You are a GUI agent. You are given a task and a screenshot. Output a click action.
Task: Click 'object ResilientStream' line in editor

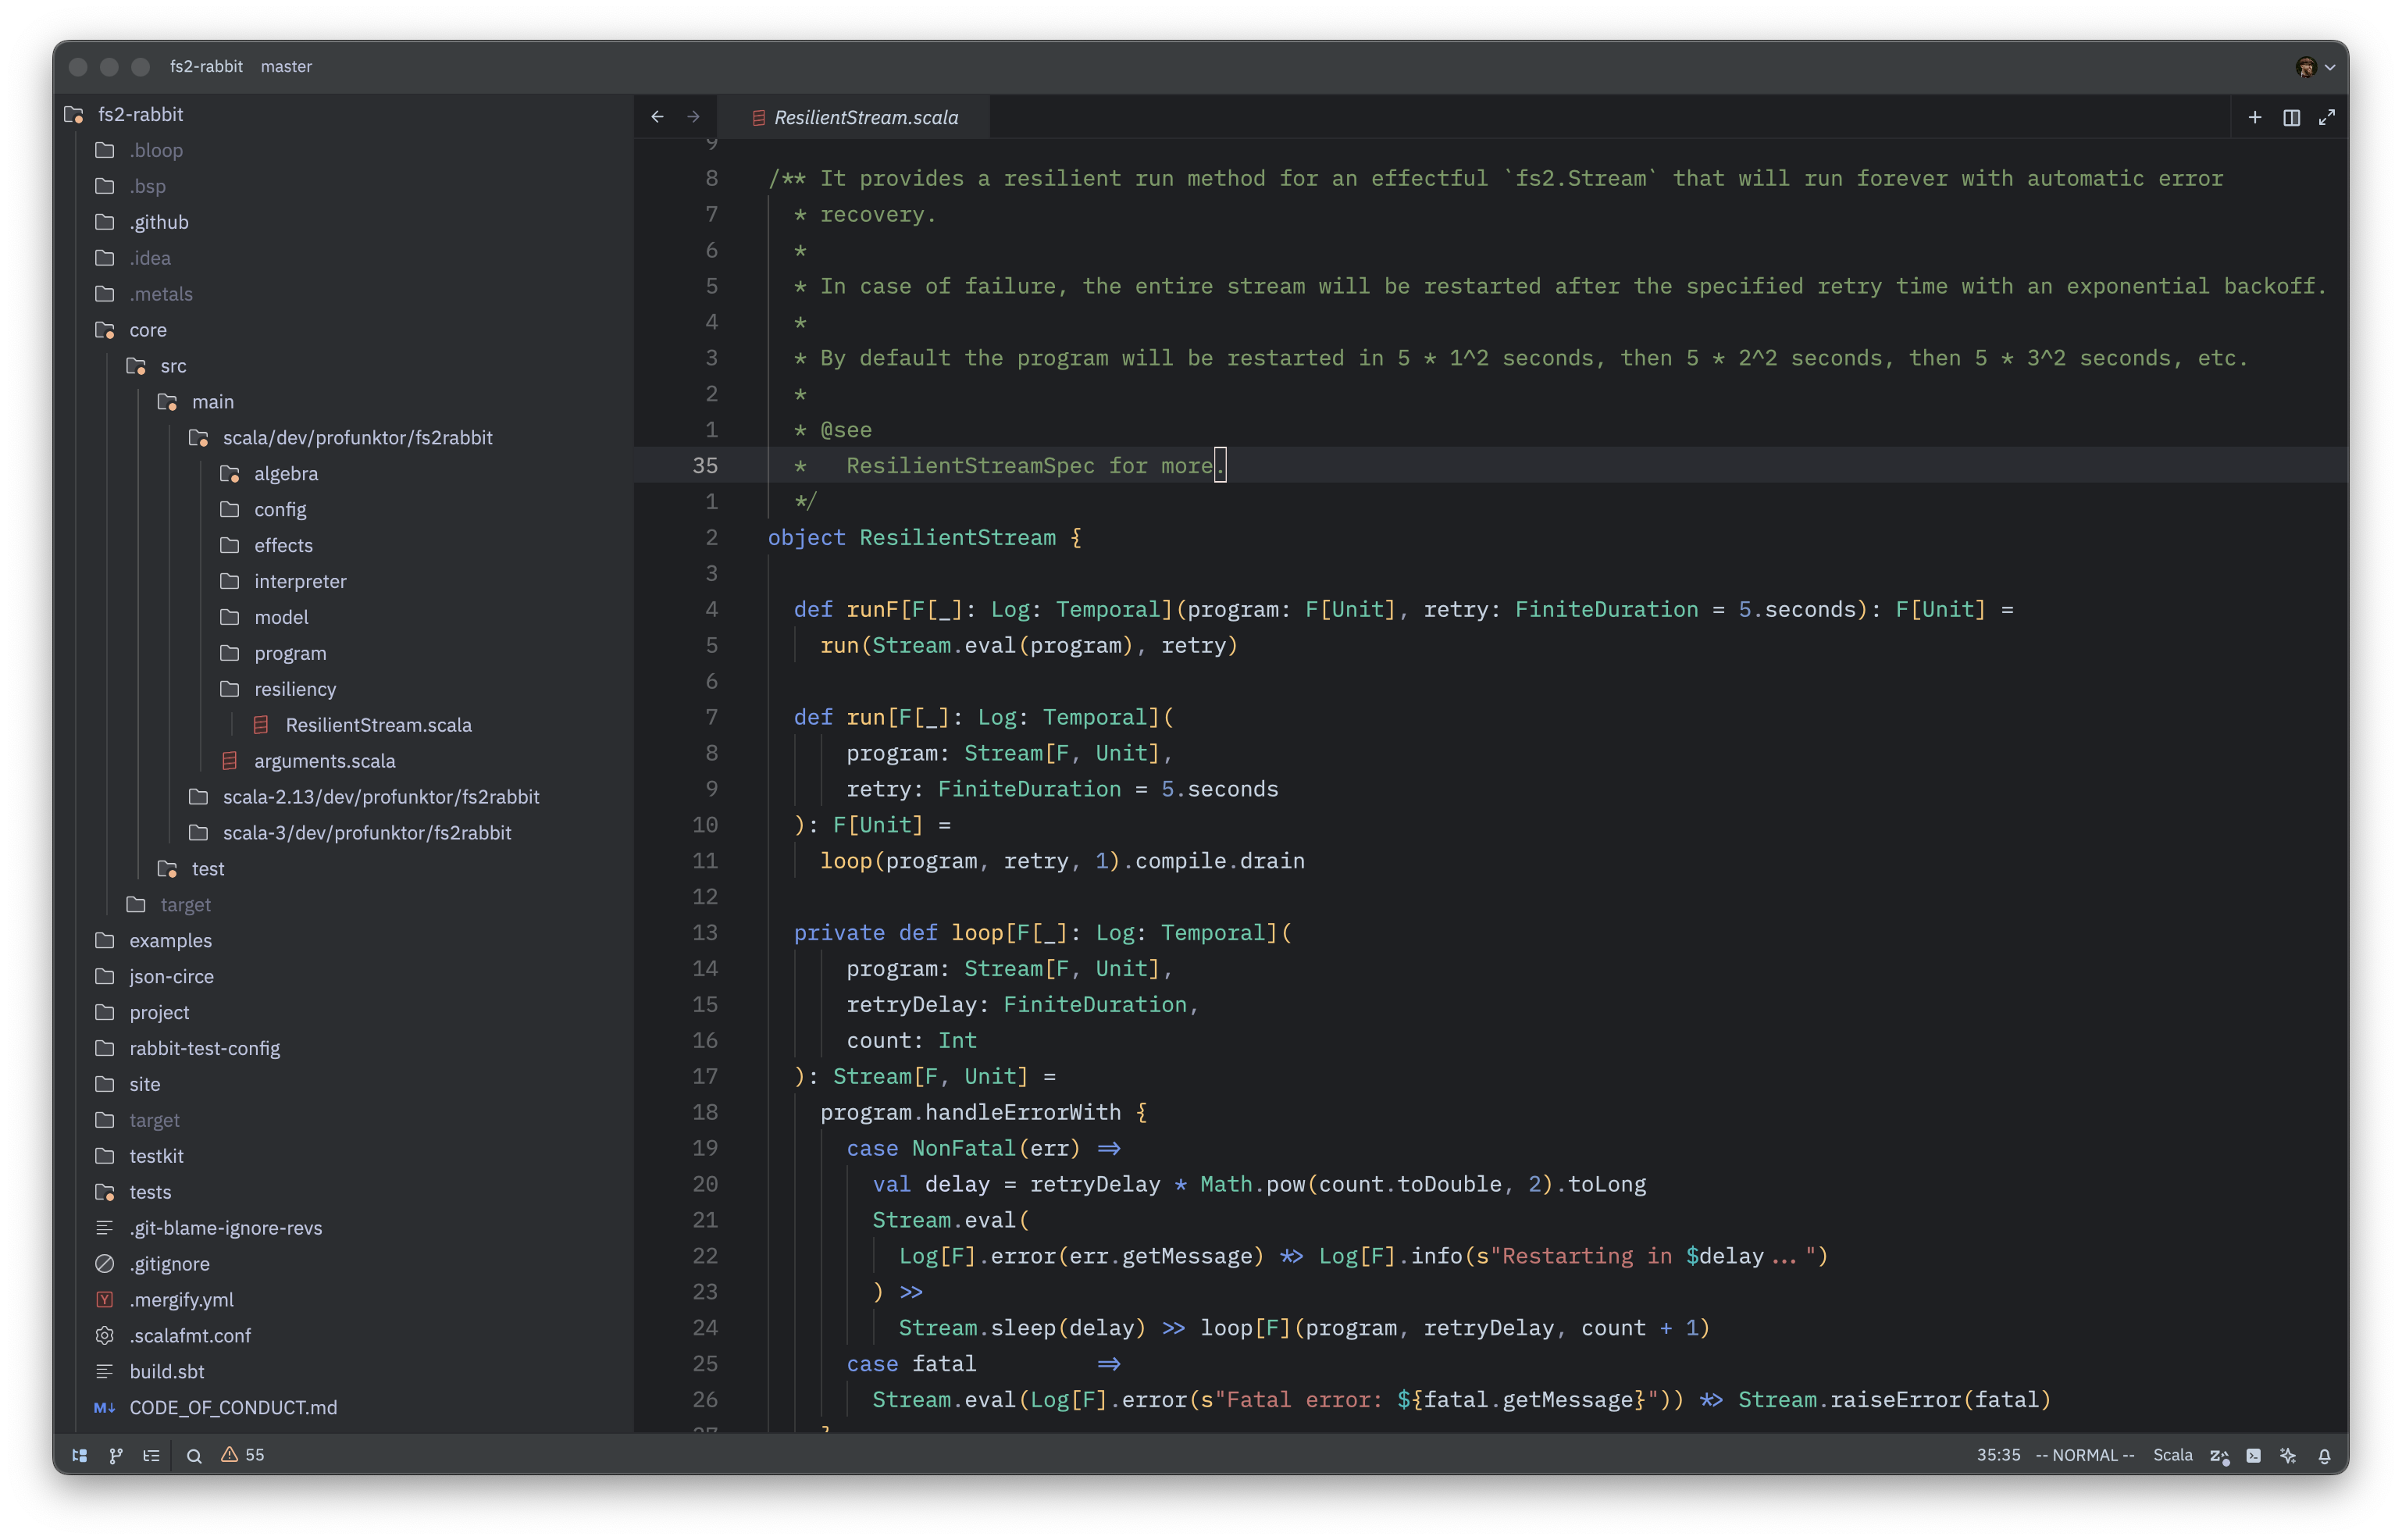[924, 538]
